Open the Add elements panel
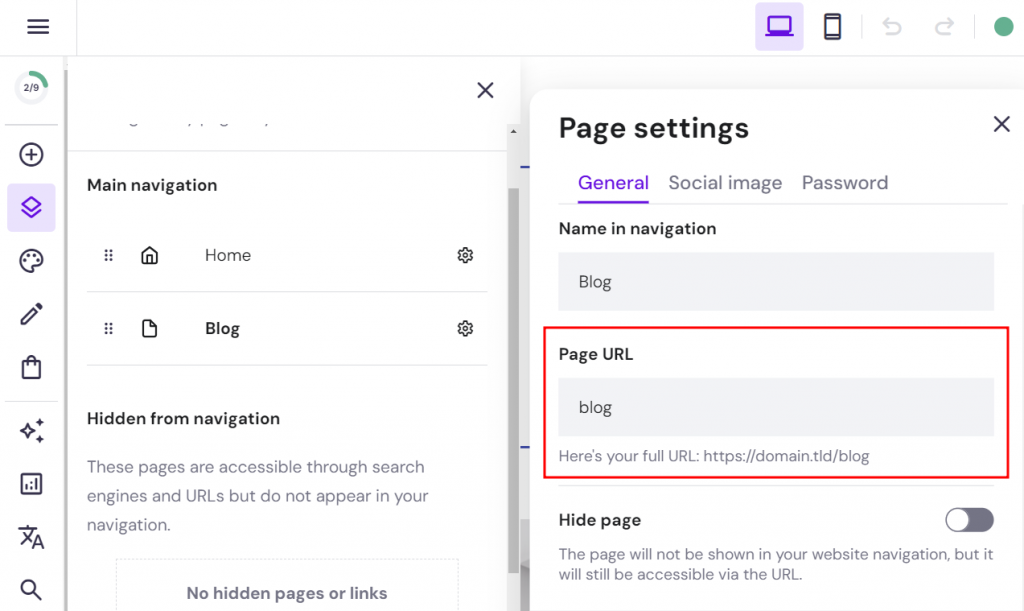 point(31,154)
